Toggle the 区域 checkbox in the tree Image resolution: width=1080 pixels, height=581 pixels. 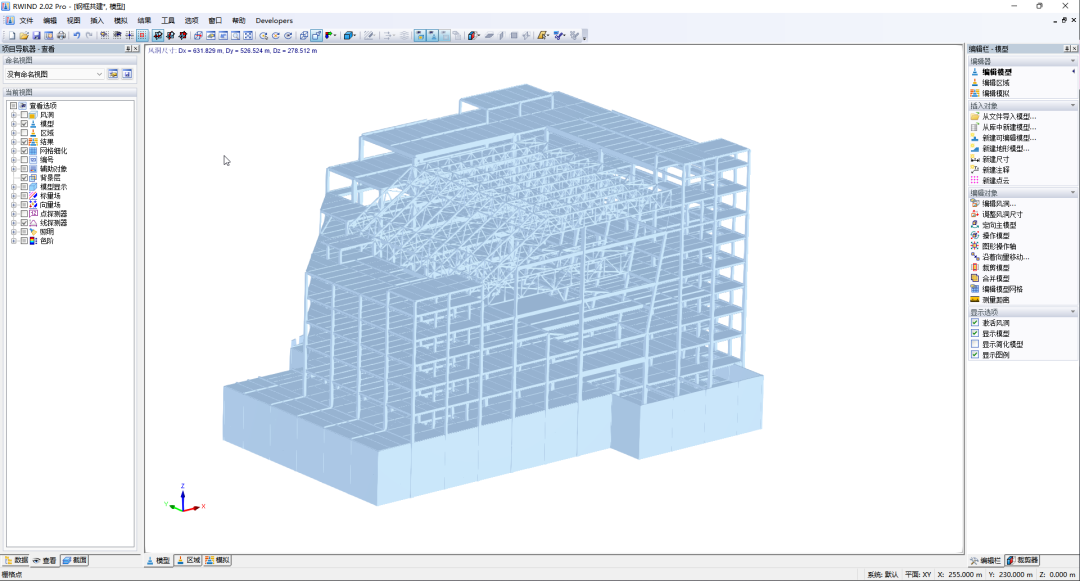tap(24, 133)
